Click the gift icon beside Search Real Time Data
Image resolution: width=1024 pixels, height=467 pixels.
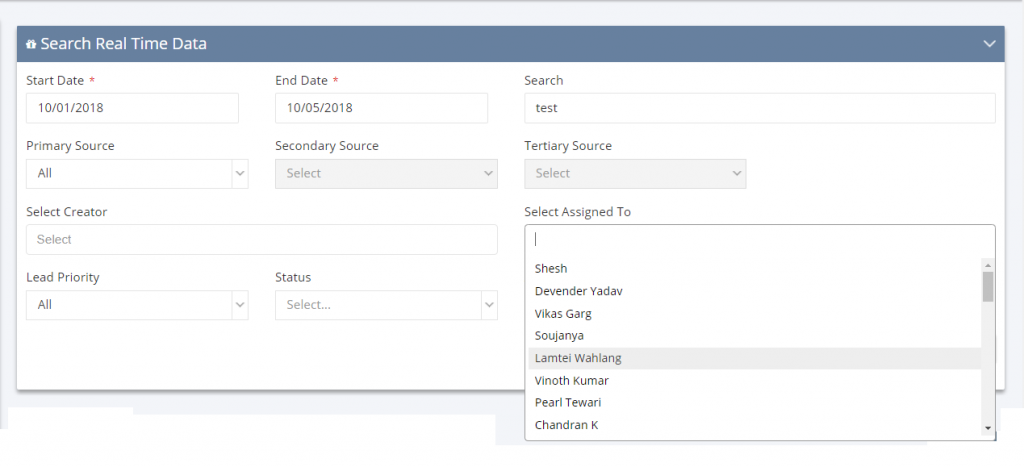[31, 44]
